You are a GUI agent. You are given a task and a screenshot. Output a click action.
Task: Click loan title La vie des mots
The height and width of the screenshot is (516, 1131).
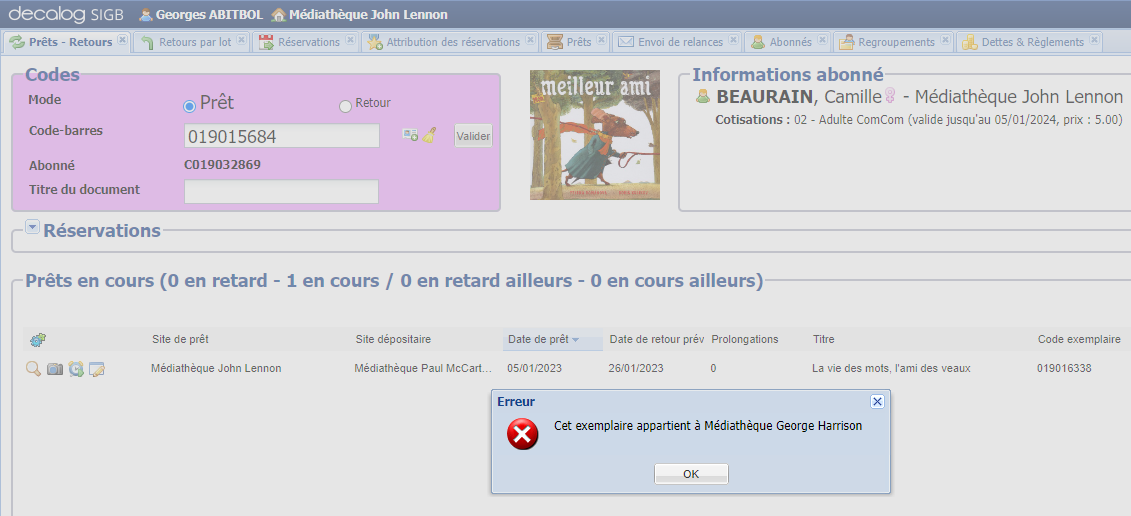[891, 368]
